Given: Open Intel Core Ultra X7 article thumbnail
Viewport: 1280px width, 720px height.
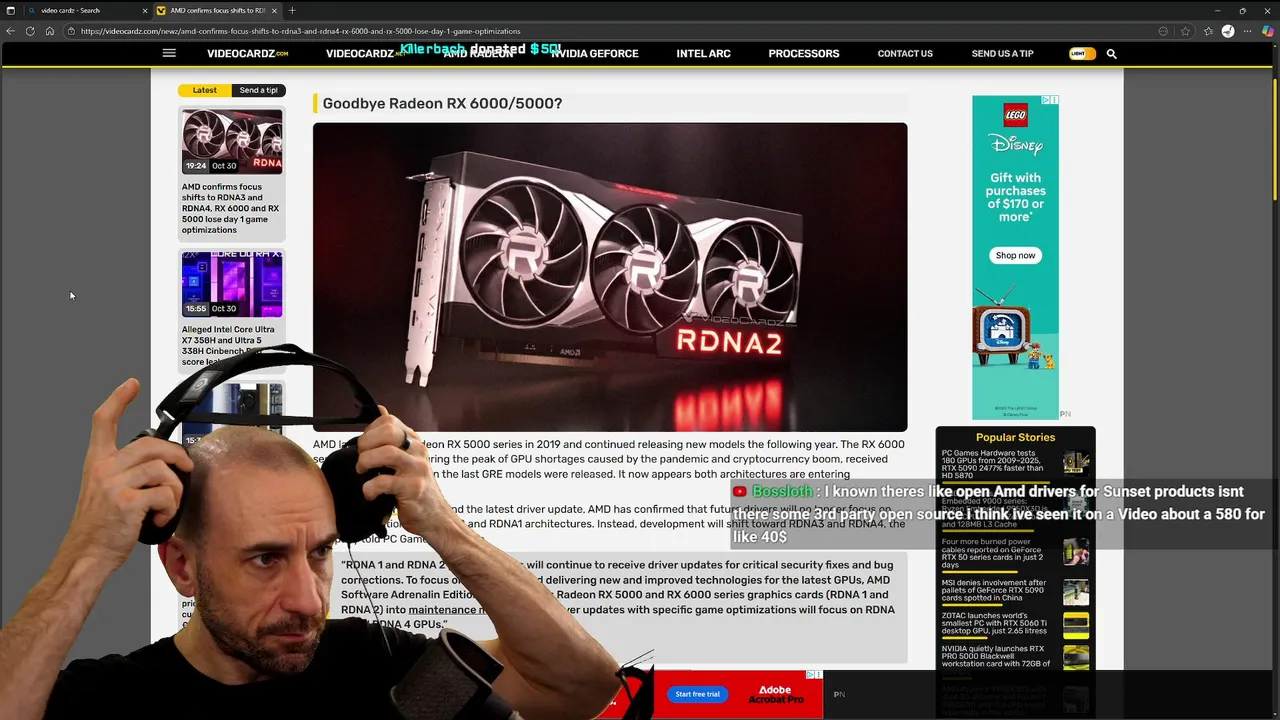Looking at the screenshot, I should (x=232, y=284).
